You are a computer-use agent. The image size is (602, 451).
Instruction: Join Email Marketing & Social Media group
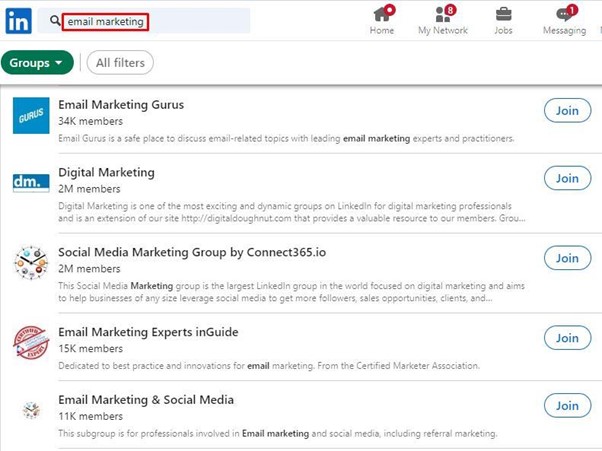click(x=567, y=405)
